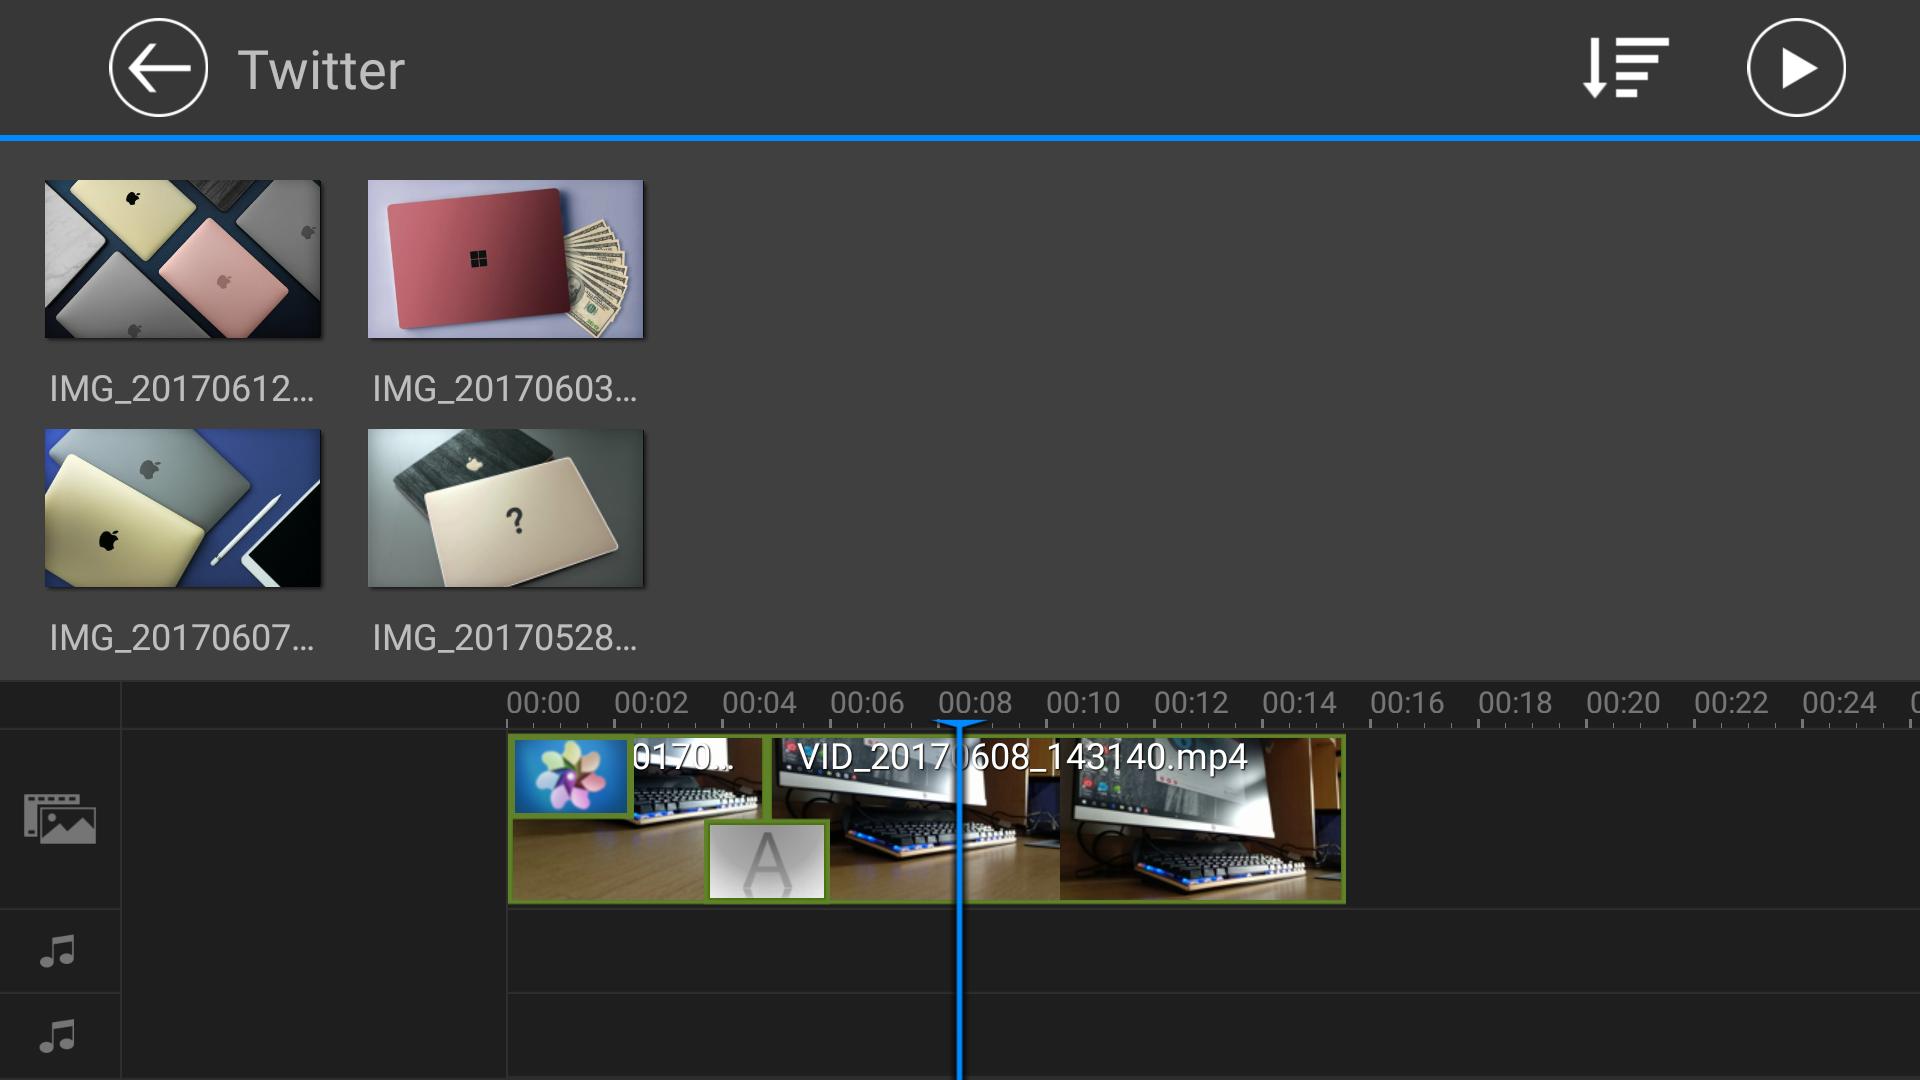
Task: Click the 00:02 mark on ruler
Action: pos(651,704)
